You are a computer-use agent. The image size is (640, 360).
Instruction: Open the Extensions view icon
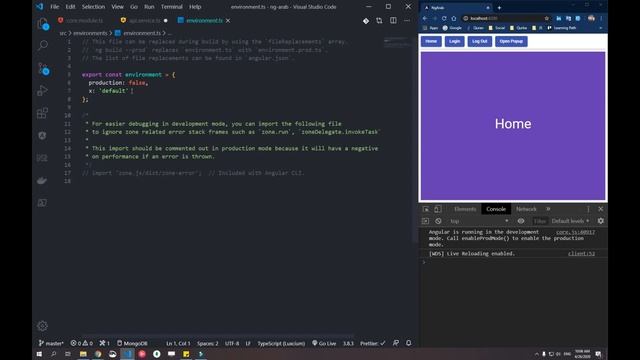(42, 113)
